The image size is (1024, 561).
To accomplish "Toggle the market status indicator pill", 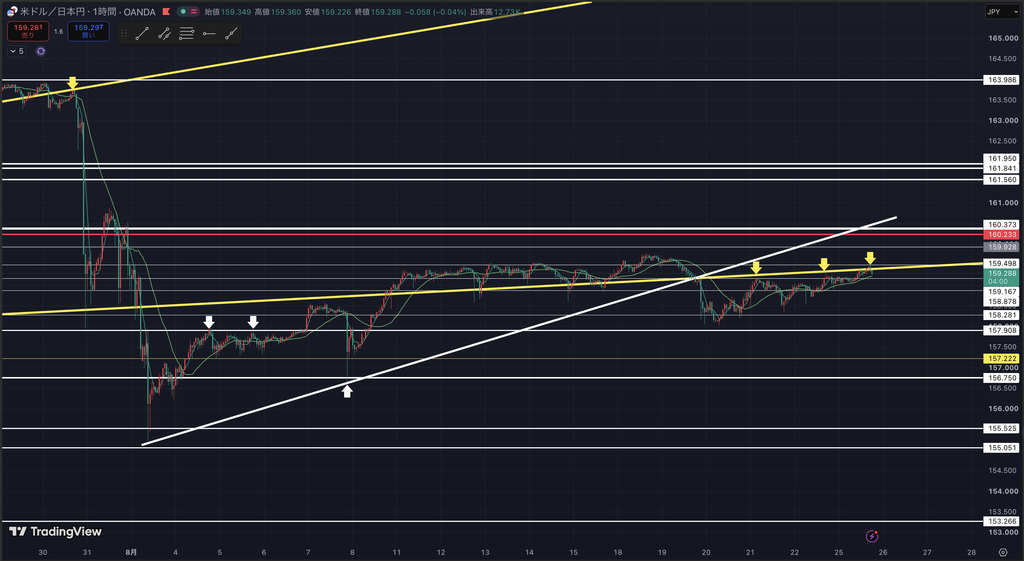I will coord(189,12).
